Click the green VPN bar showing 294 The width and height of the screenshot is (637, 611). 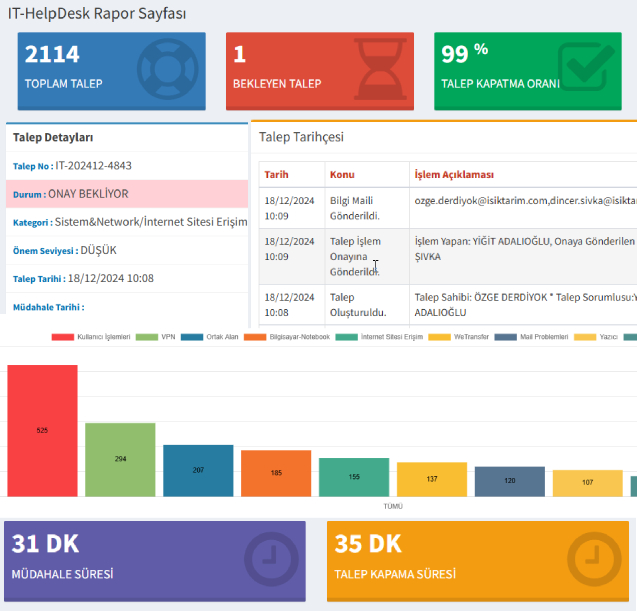point(120,460)
